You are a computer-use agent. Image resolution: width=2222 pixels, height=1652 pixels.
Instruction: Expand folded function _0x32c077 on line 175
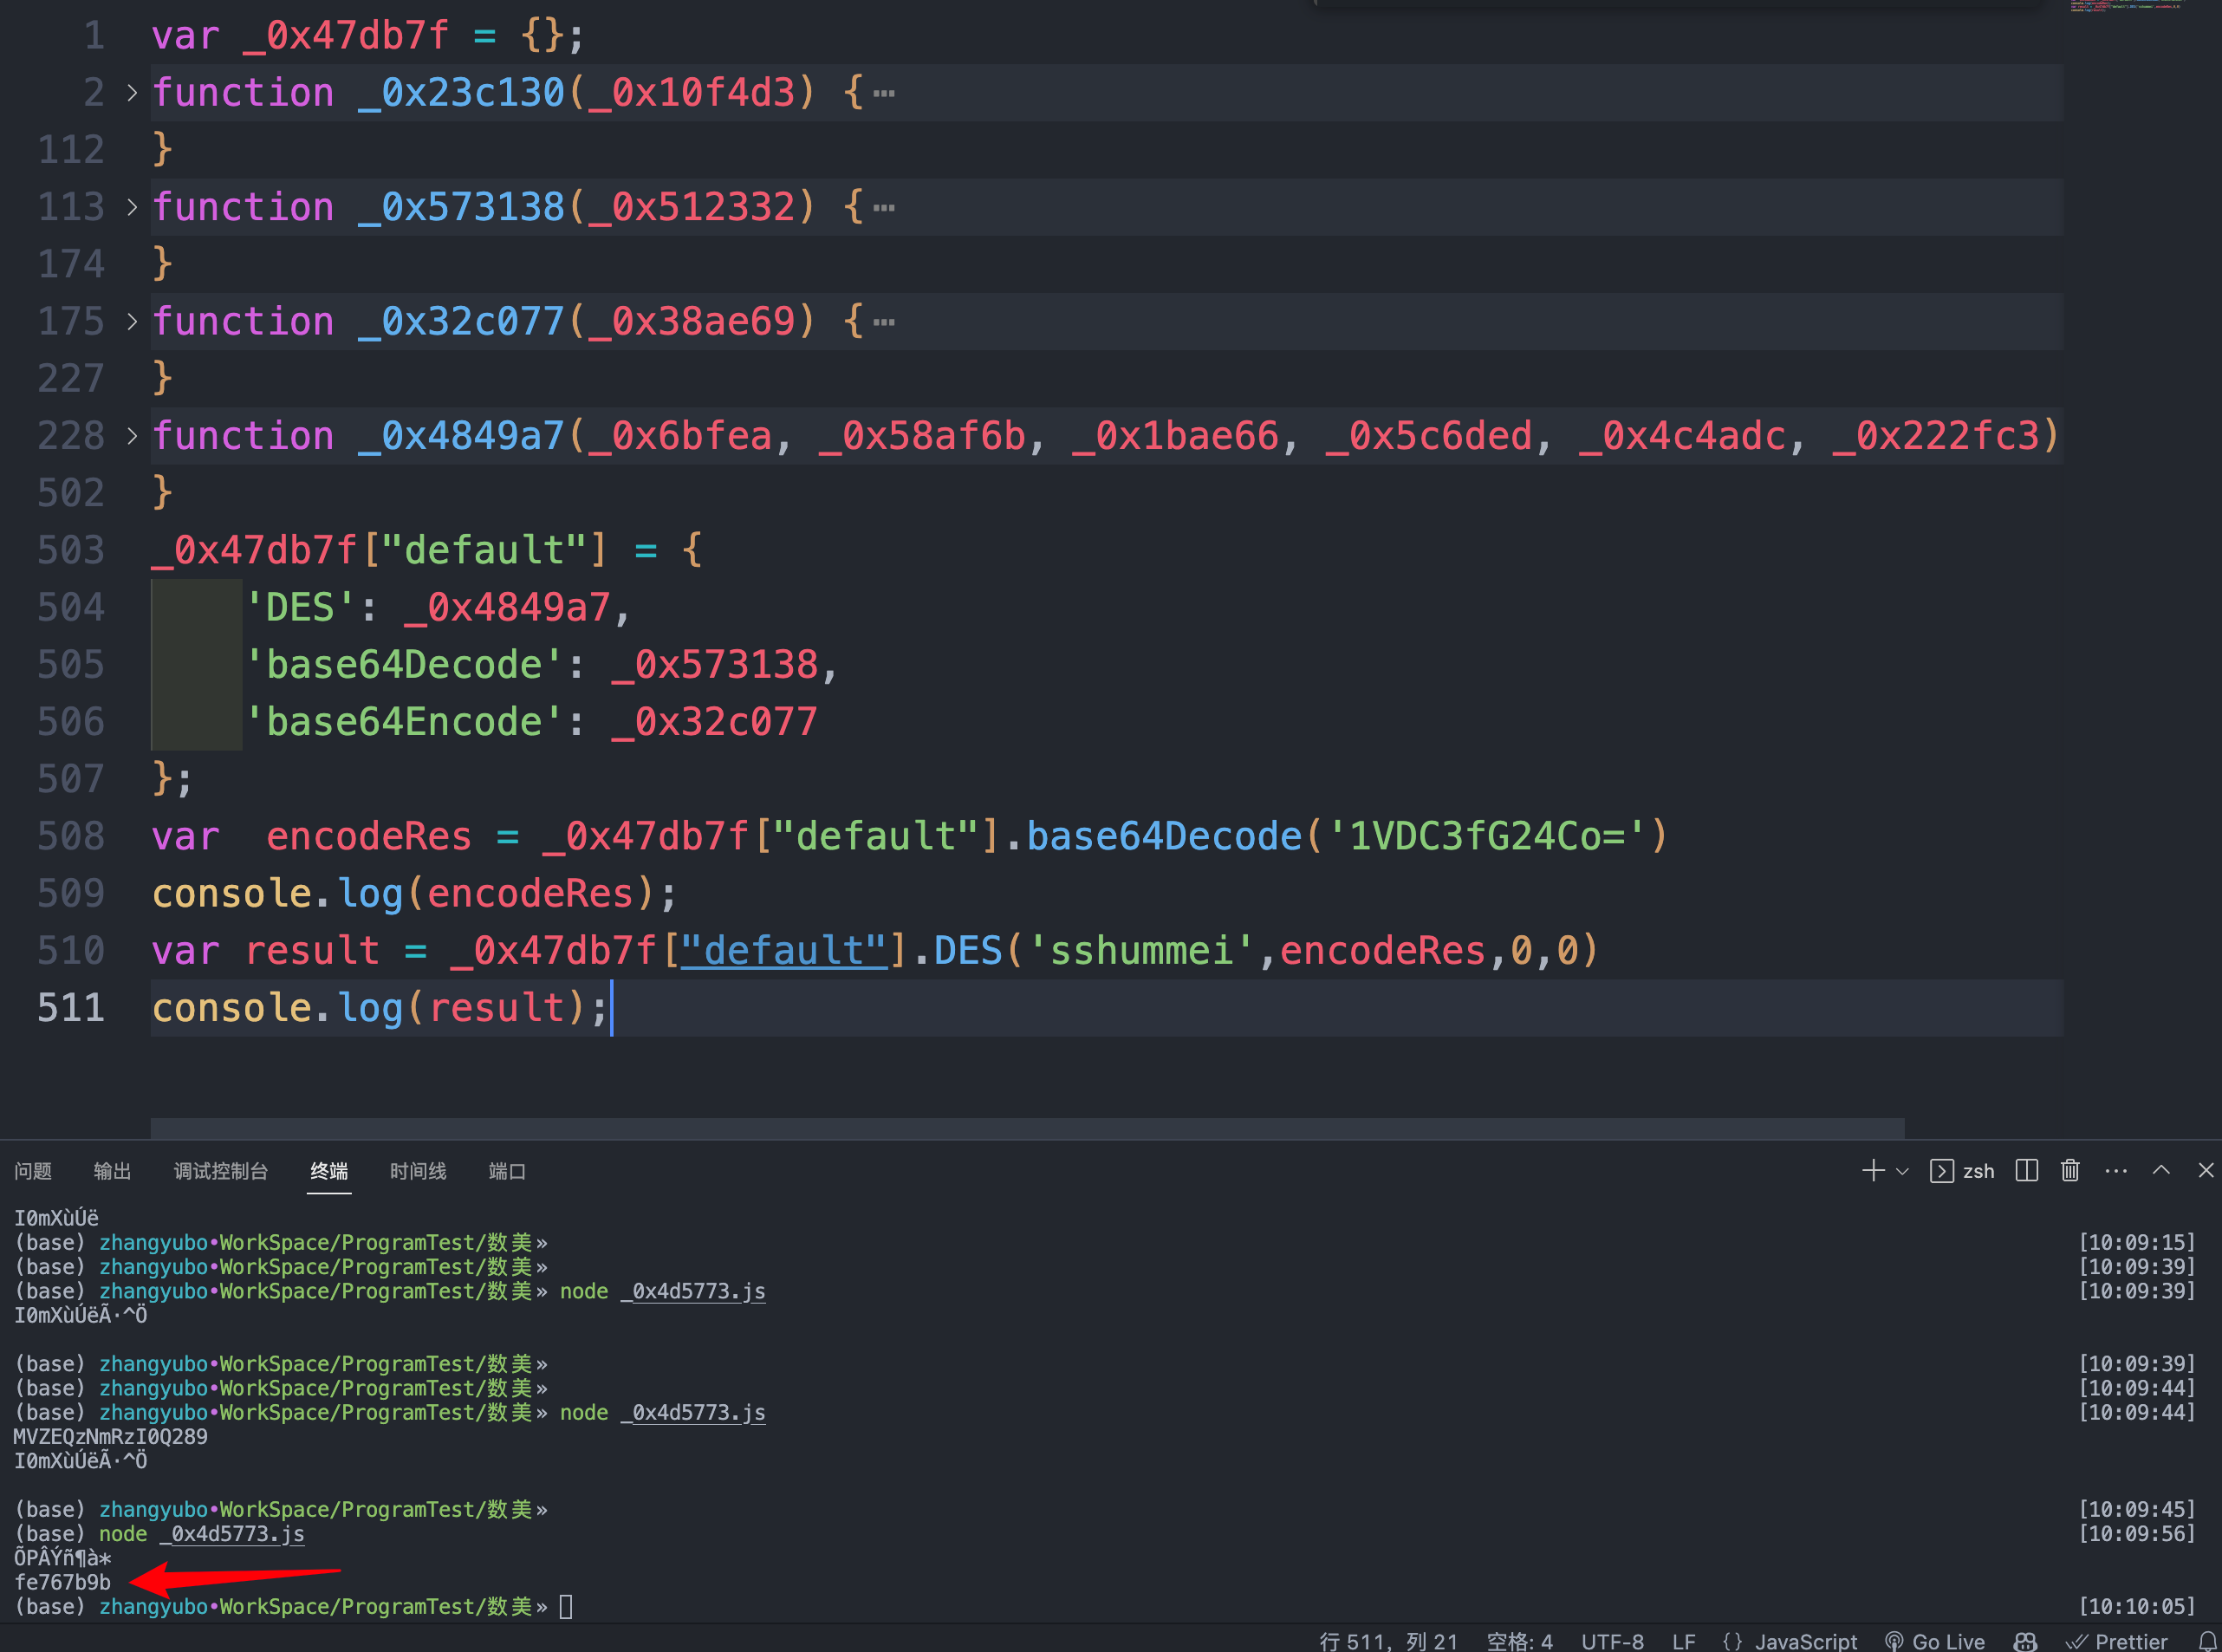[x=132, y=321]
